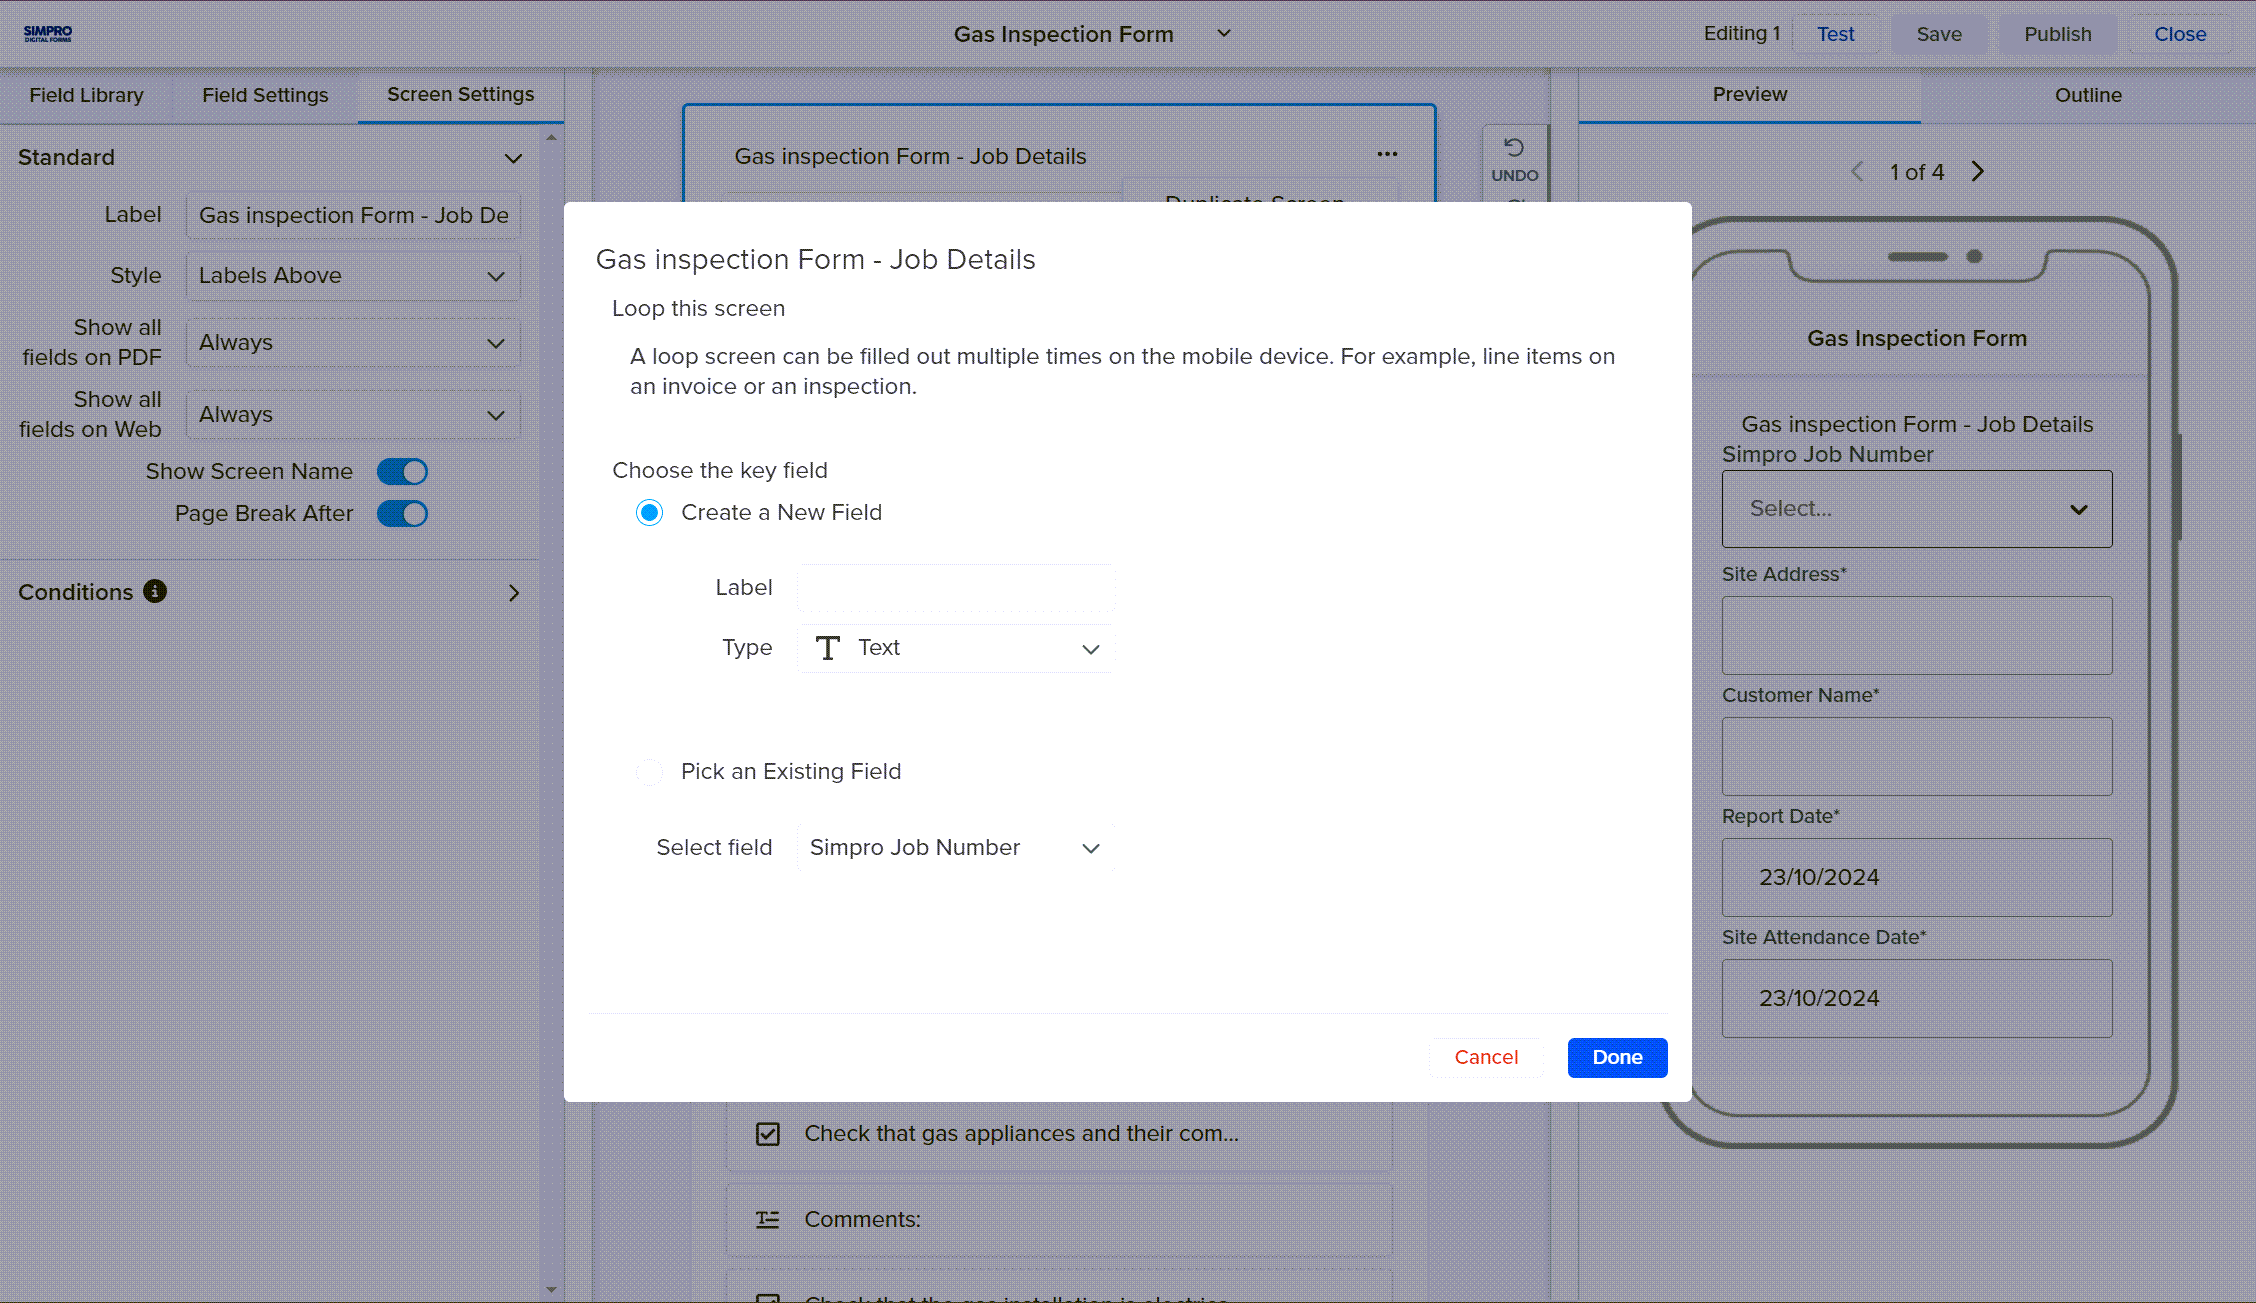Click the Text type T icon

pos(827,648)
